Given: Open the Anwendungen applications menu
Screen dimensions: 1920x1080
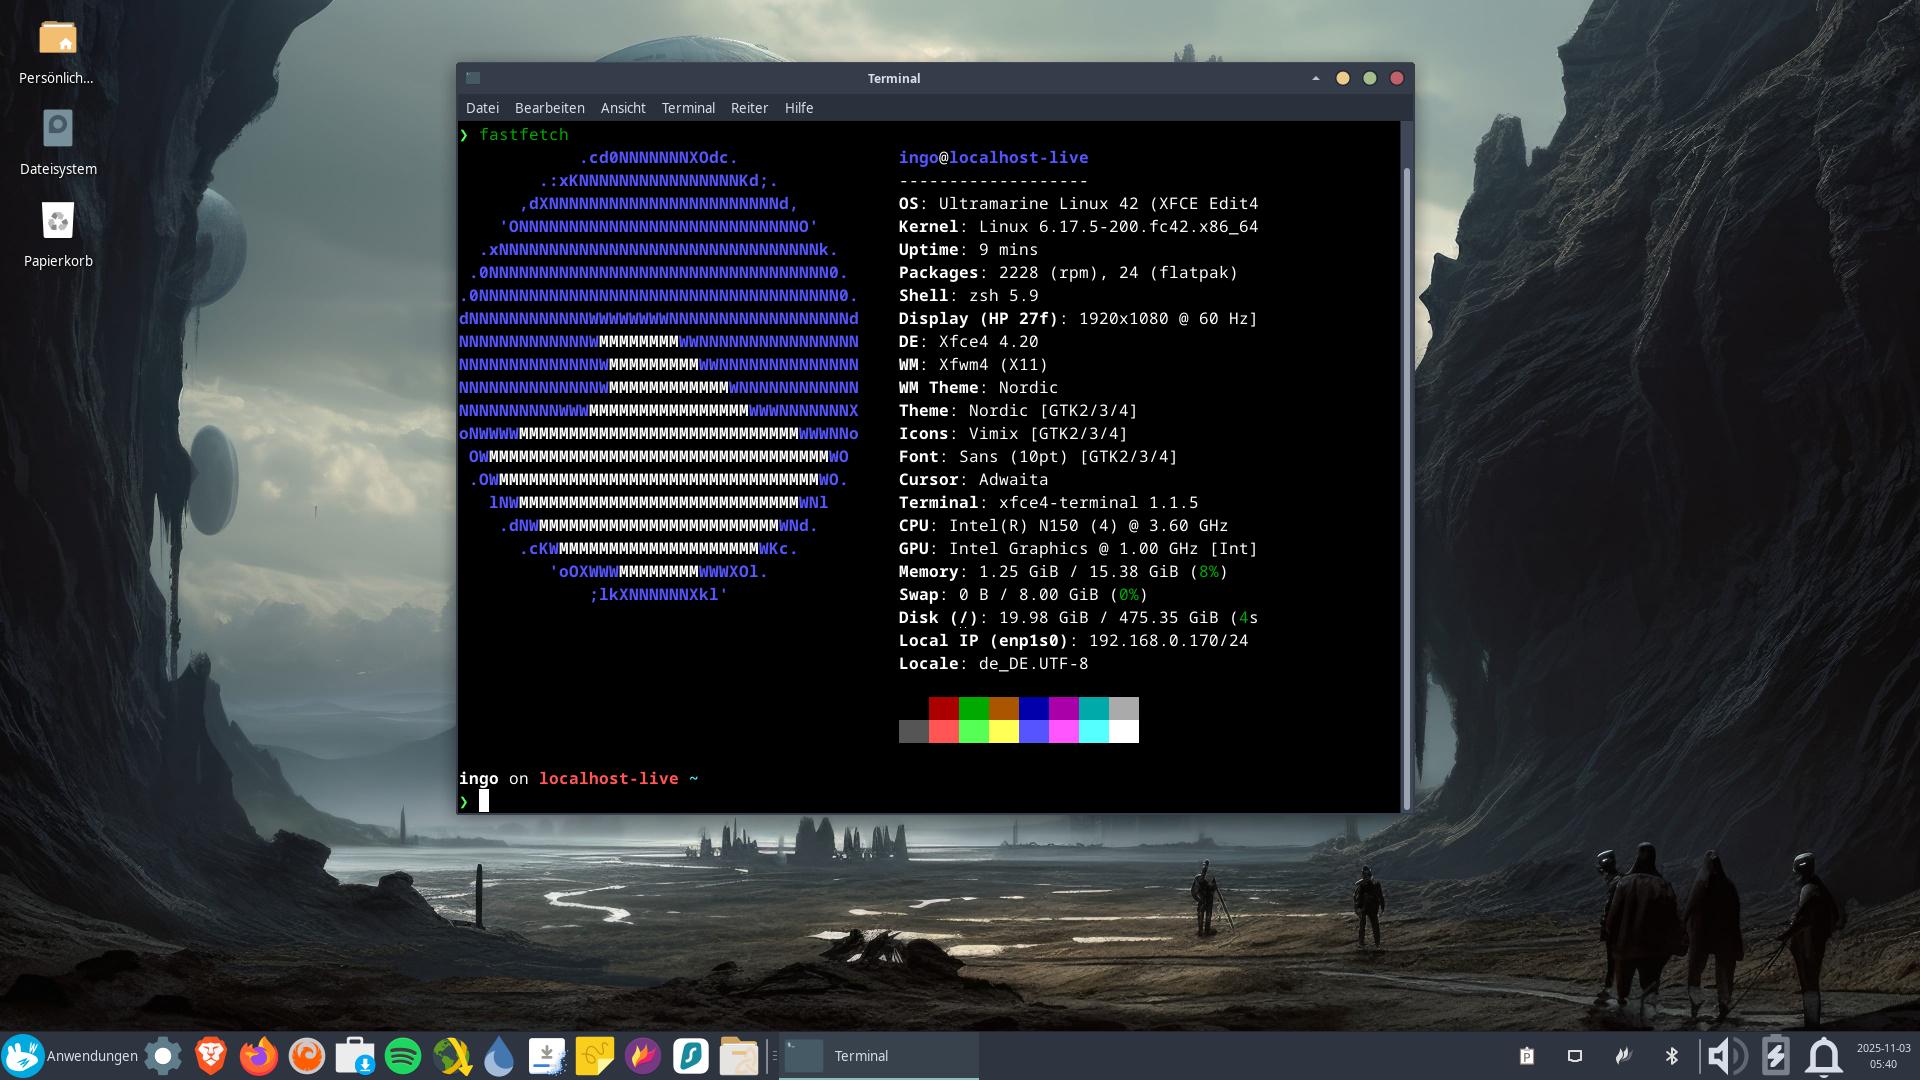Looking at the screenshot, I should point(70,1056).
